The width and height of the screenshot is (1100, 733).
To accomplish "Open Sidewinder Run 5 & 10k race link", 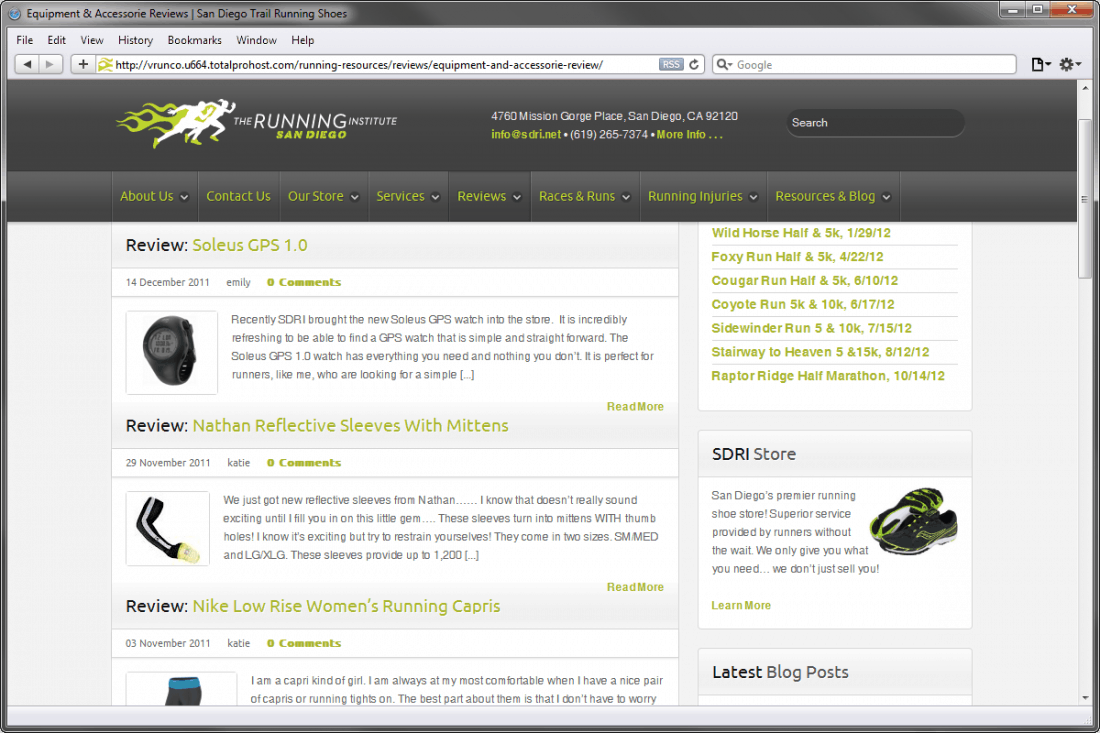I will click(x=812, y=328).
